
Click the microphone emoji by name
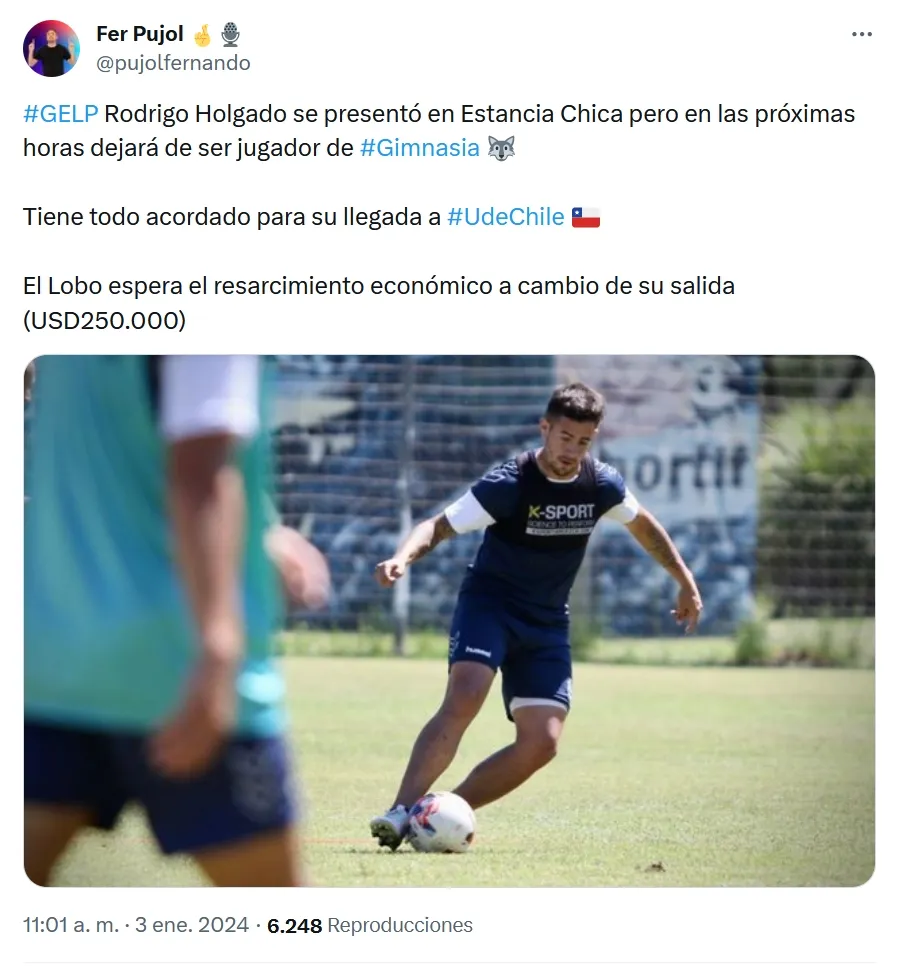point(230,34)
